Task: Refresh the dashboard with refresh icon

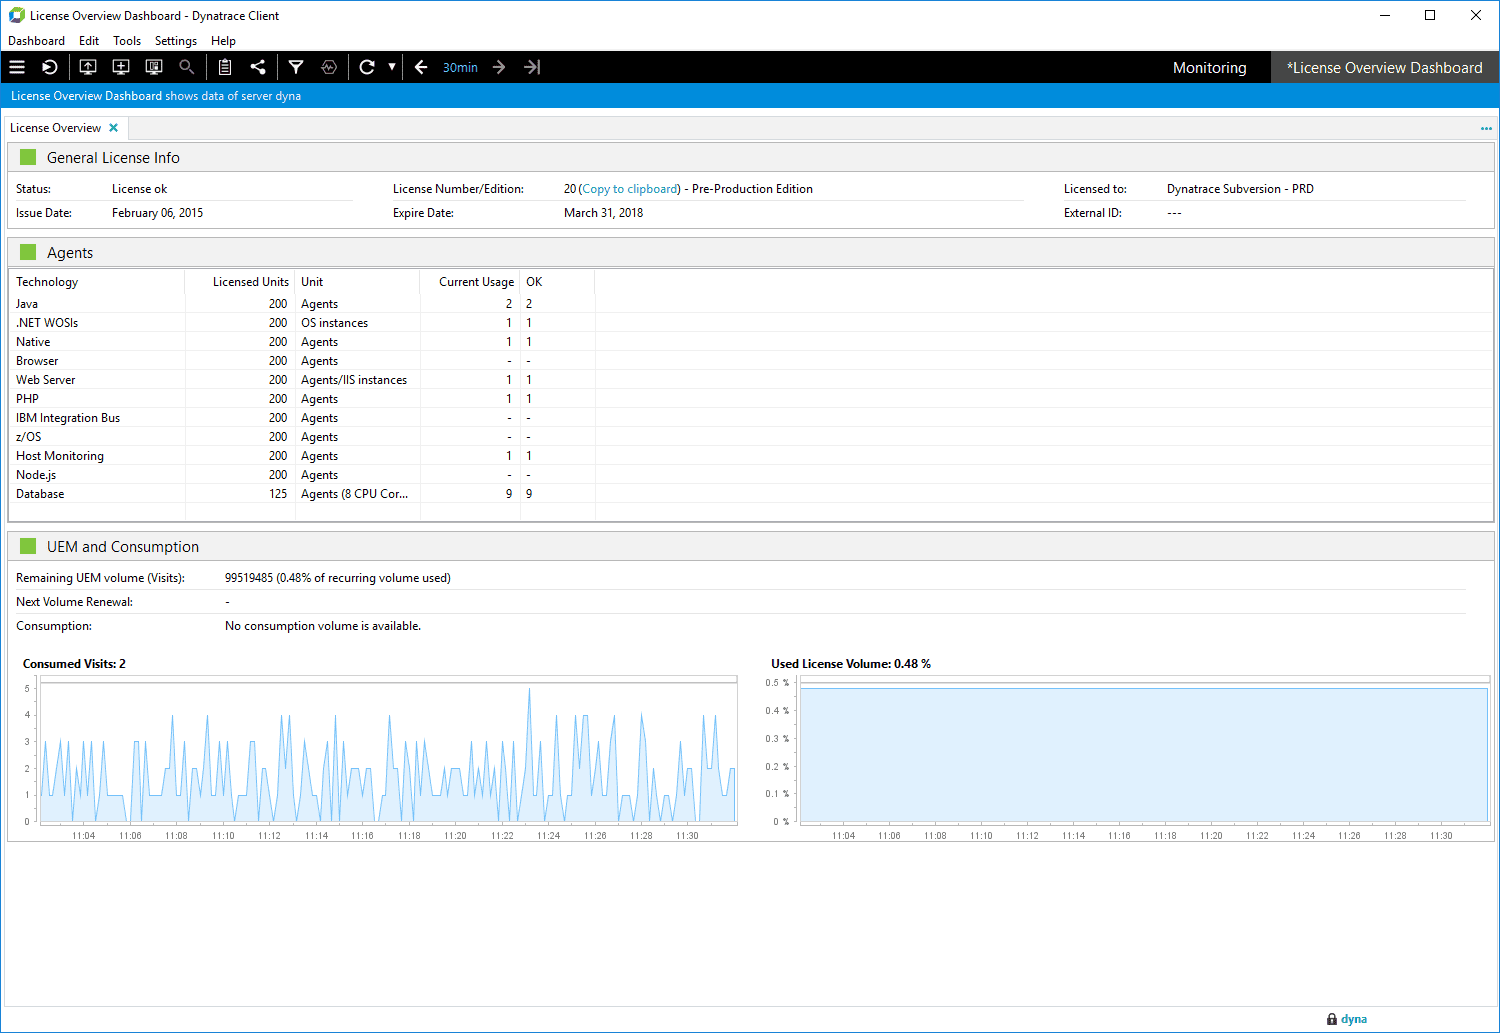Action: pos(367,67)
